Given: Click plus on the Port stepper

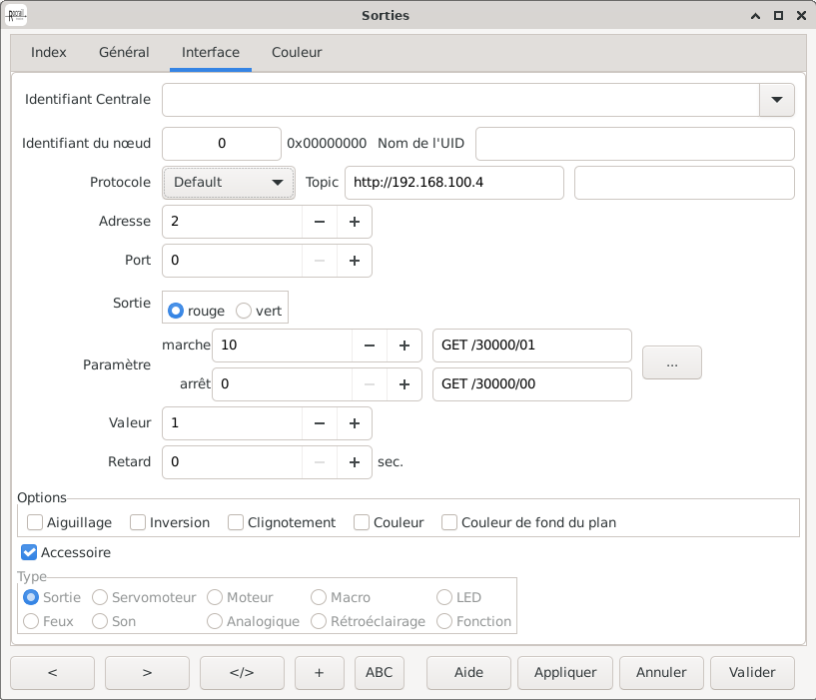Looking at the screenshot, I should pyautogui.click(x=354, y=260).
